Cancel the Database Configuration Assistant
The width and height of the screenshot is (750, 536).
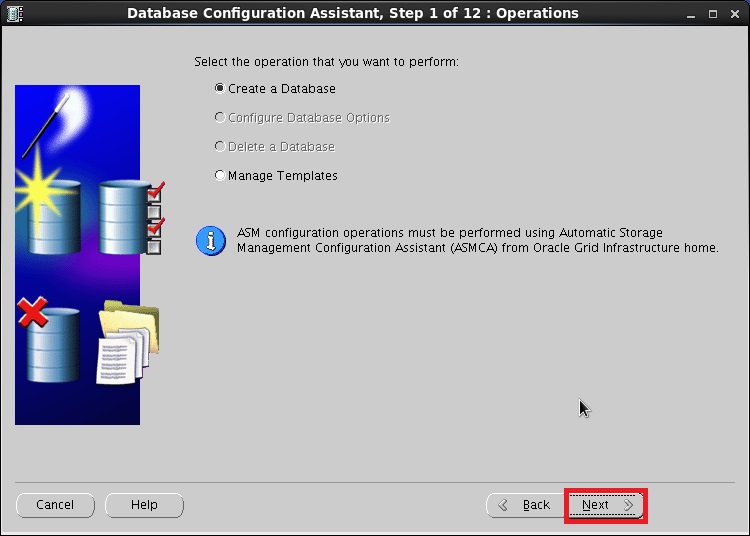pyautogui.click(x=55, y=505)
